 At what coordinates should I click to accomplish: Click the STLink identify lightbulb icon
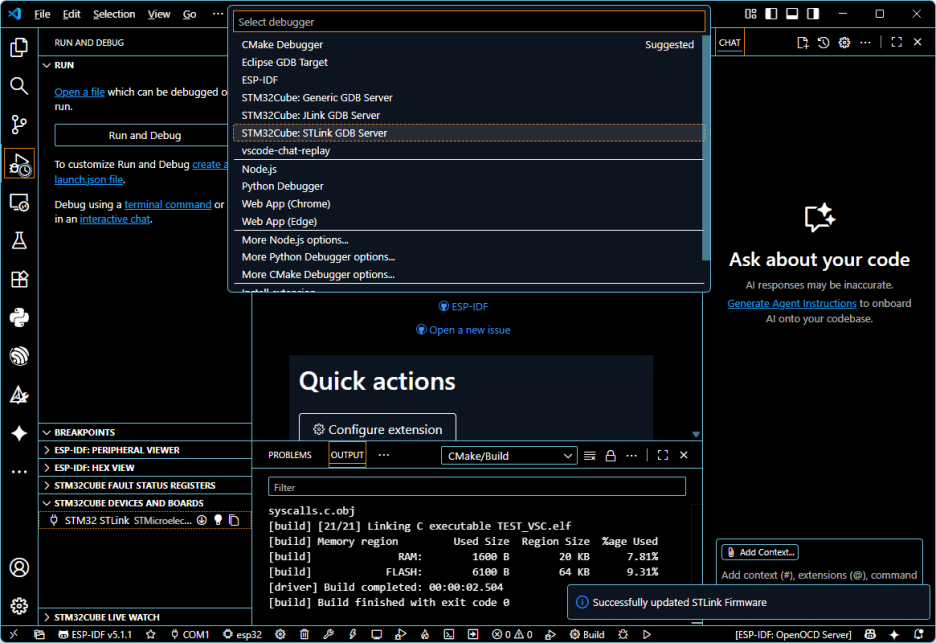pyautogui.click(x=218, y=520)
